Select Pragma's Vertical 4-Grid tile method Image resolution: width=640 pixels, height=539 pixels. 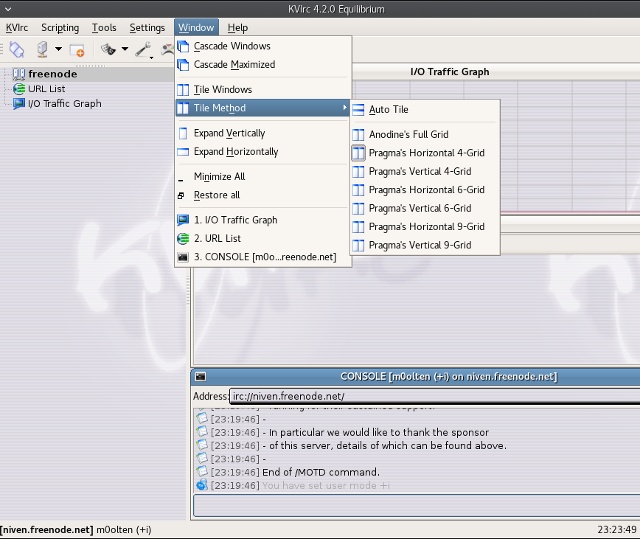click(425, 171)
